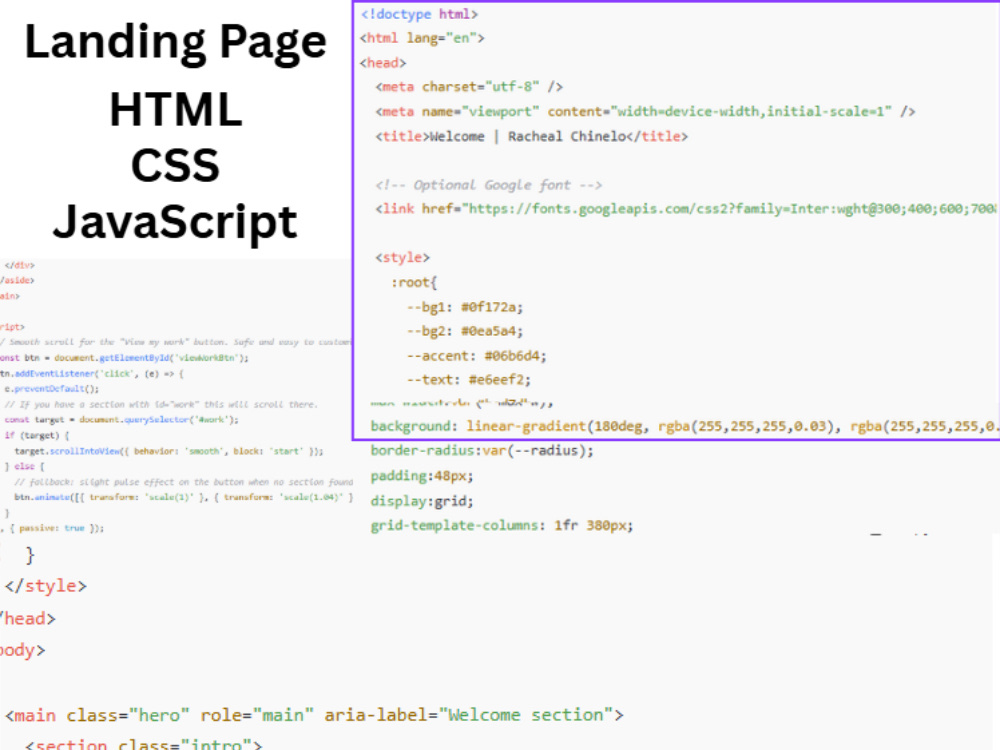Click the "--bg2: #0ea5a4;" variable line
Screen dimensions: 1000x750
coord(464,331)
